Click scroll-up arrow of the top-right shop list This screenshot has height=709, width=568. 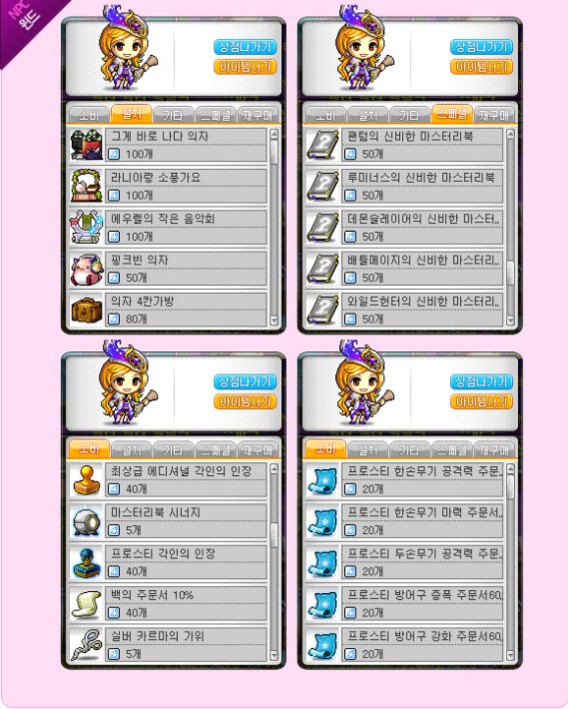[x=510, y=134]
